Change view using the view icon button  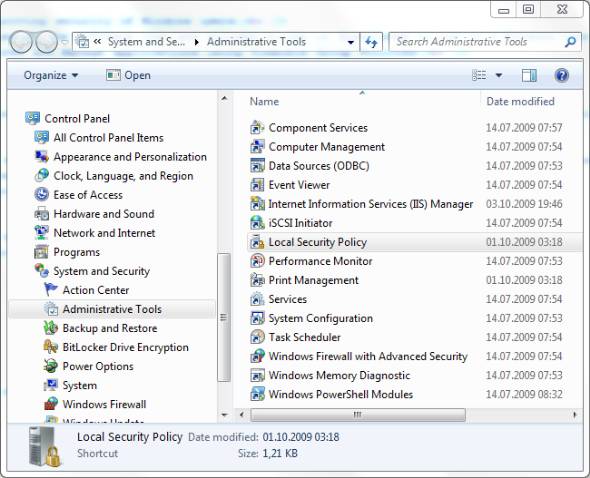479,75
